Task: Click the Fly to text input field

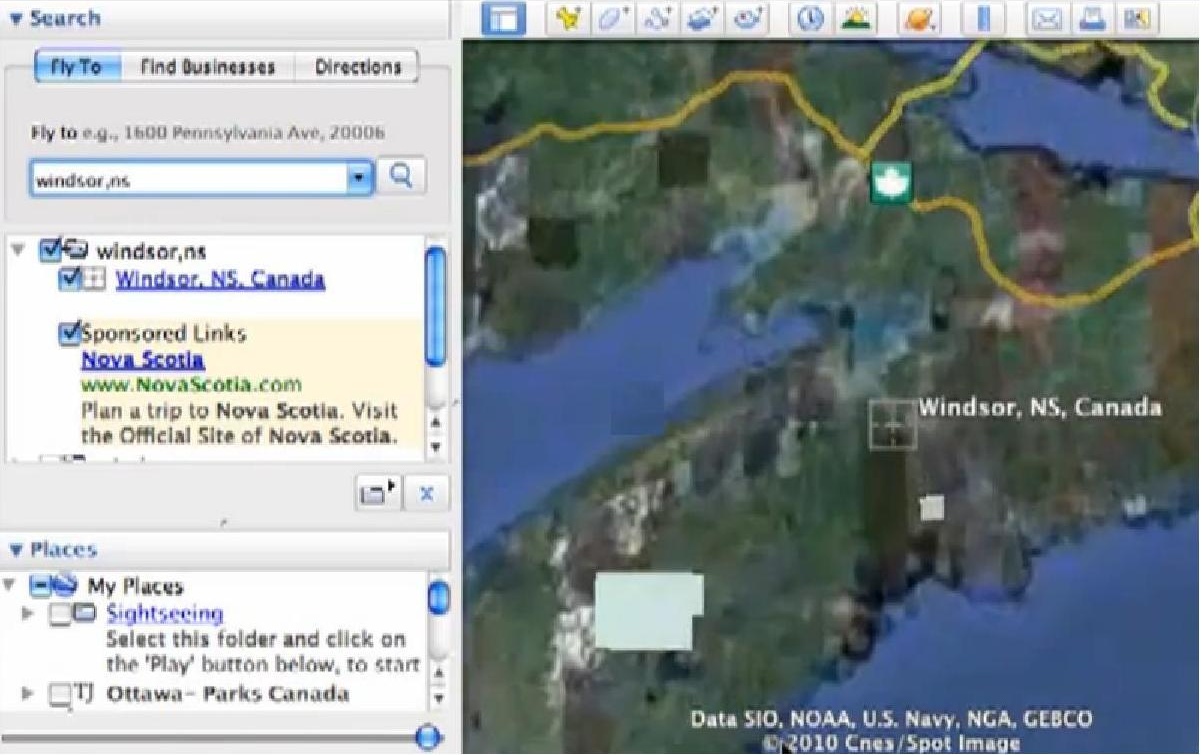Action: coord(189,180)
